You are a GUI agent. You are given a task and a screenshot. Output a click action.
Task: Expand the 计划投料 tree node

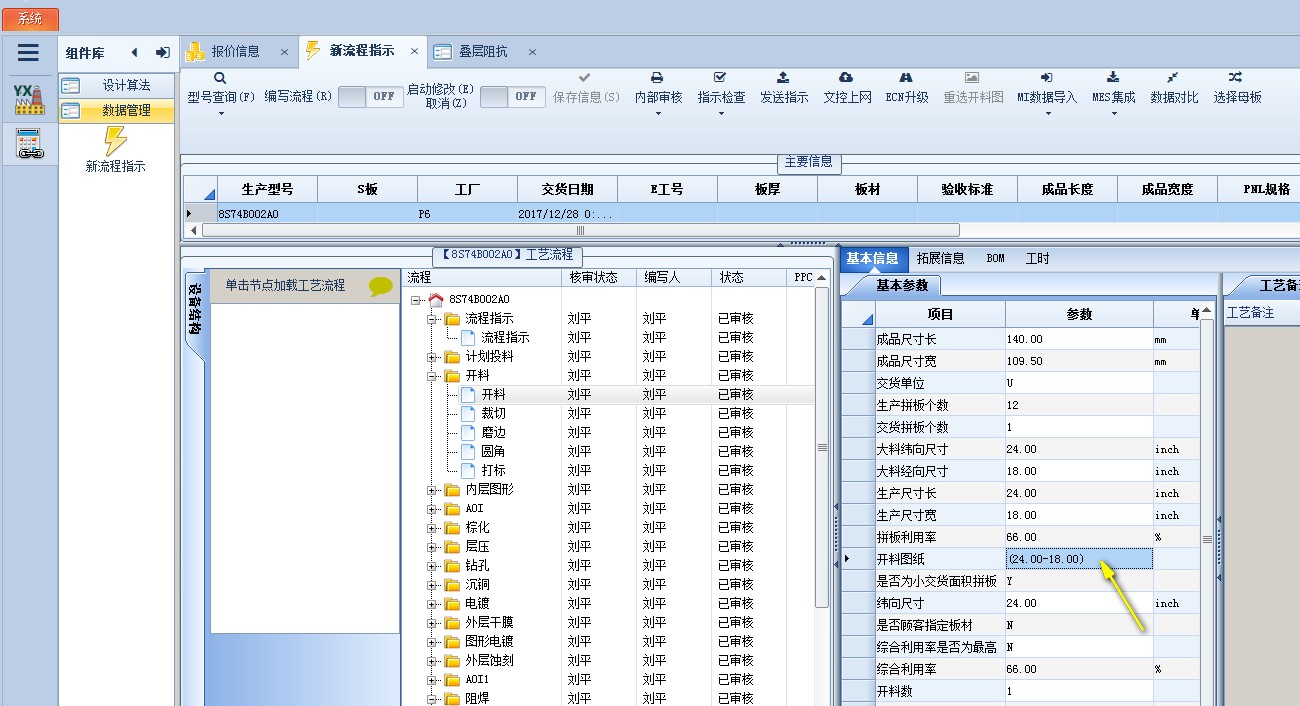click(431, 357)
